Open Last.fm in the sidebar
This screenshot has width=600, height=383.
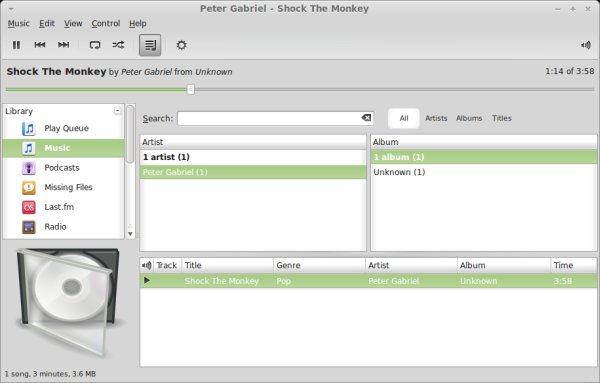pos(64,207)
